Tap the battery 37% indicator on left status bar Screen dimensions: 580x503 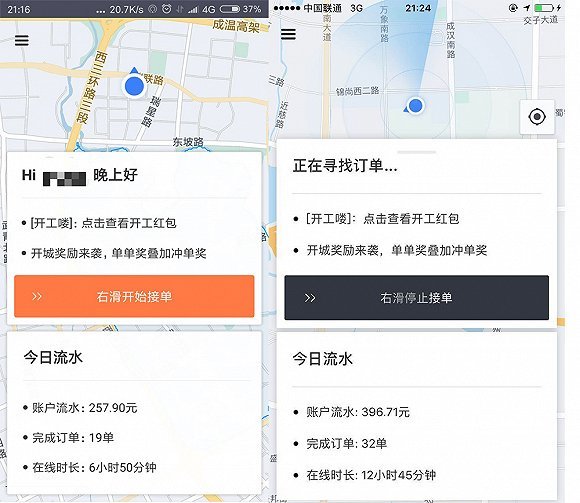click(x=241, y=9)
